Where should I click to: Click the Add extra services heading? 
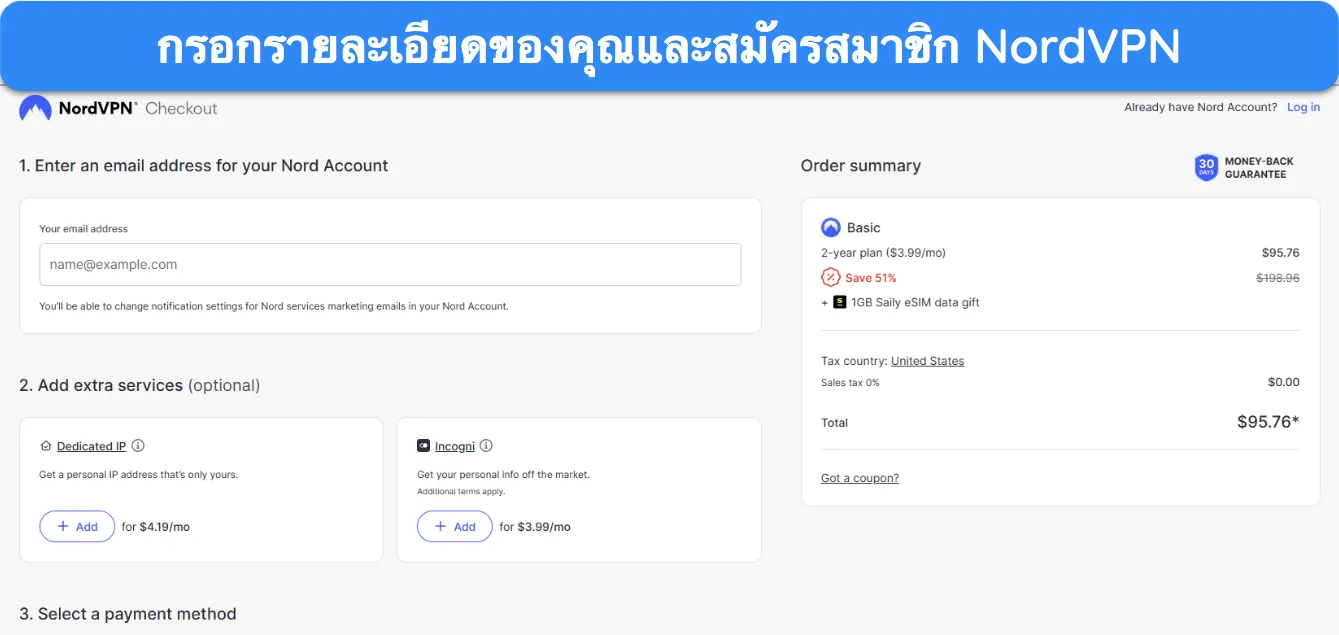pos(140,385)
